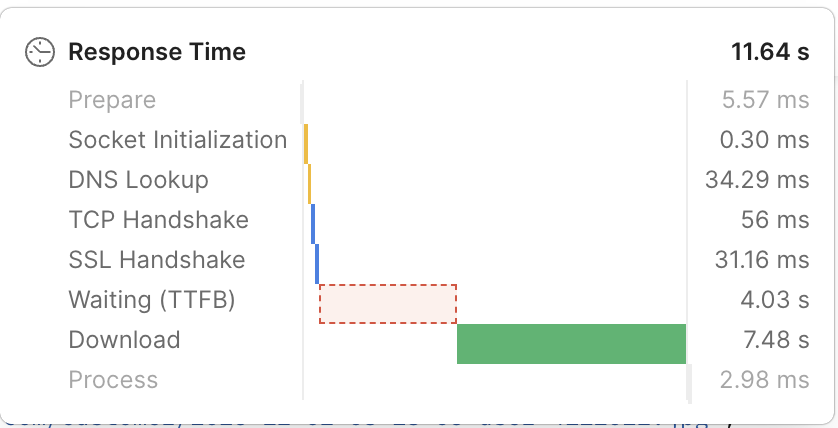The width and height of the screenshot is (838, 428).
Task: Click the 7.48 s Download value
Action: click(x=777, y=340)
